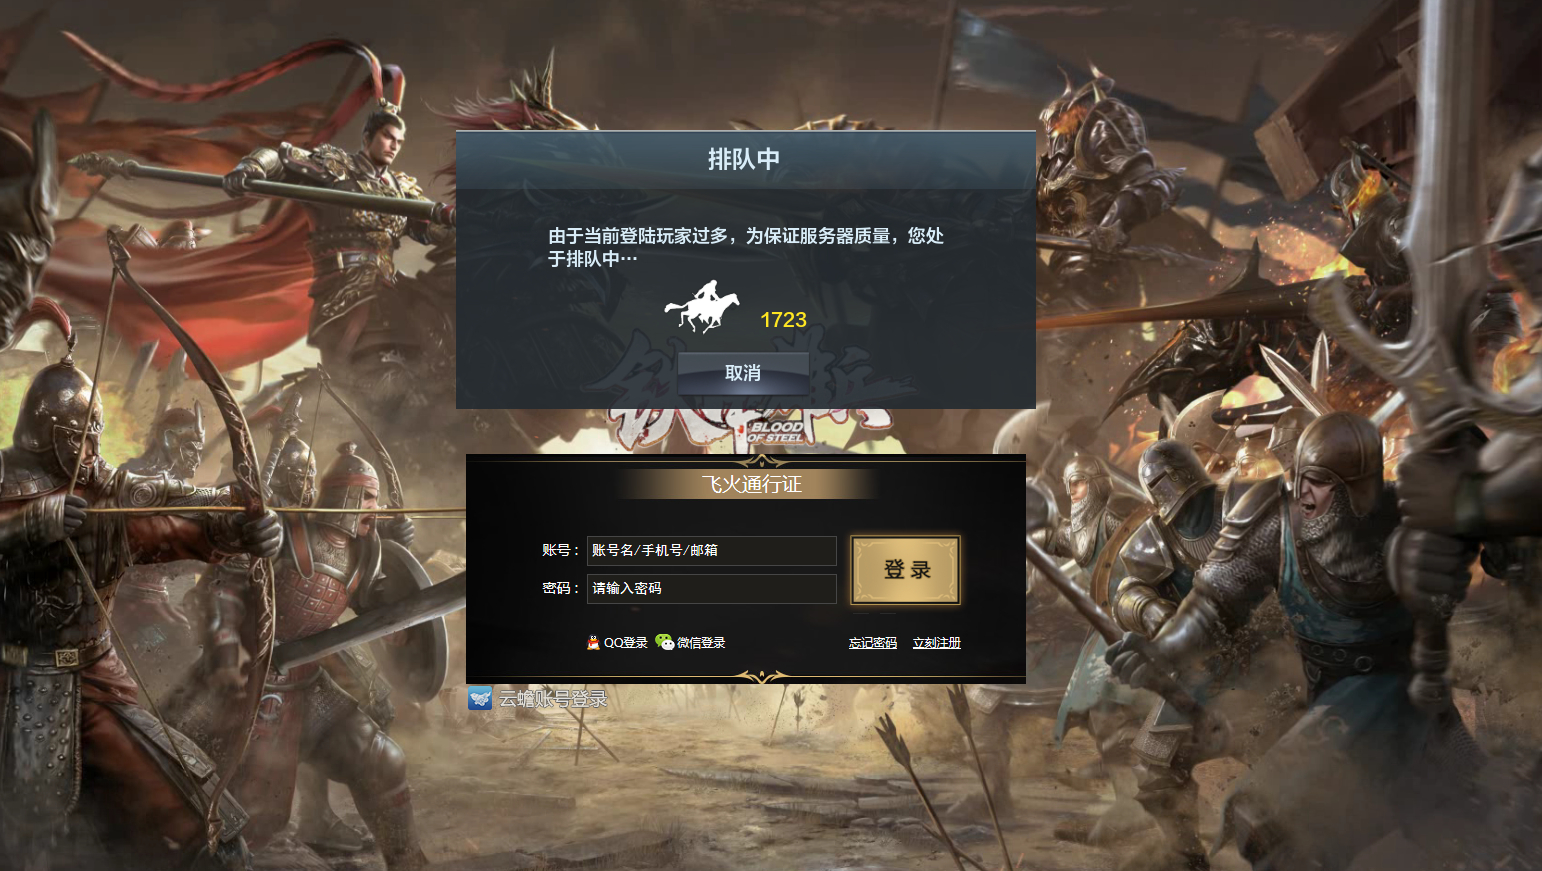Click the golden 登录 login button
The image size is (1542, 871).
pos(906,570)
